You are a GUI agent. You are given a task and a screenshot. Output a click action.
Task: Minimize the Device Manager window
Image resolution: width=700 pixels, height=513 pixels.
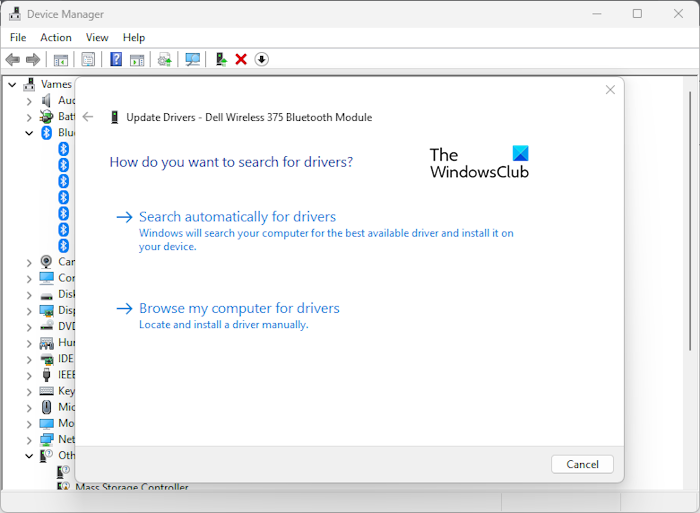(597, 14)
